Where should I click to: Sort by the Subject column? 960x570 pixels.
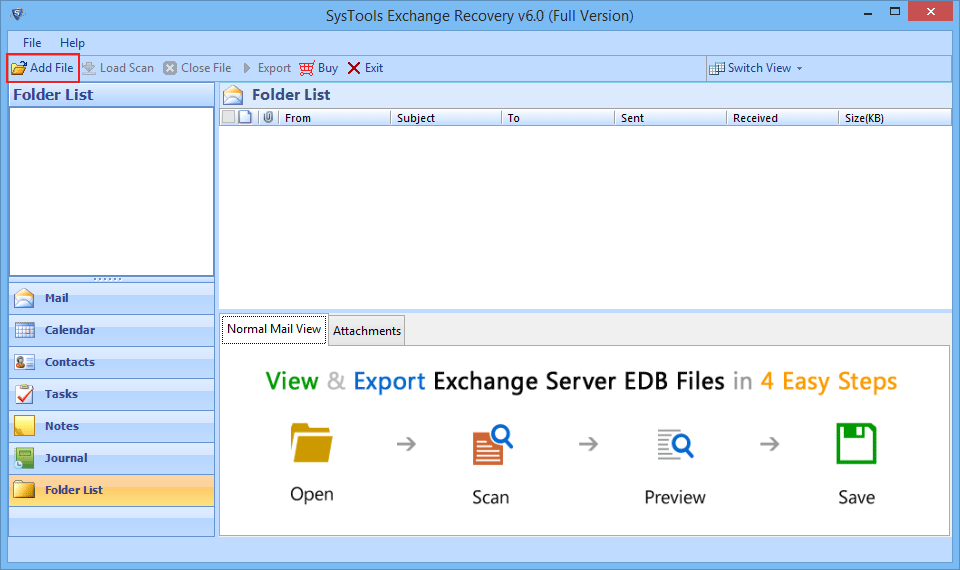pyautogui.click(x=446, y=118)
